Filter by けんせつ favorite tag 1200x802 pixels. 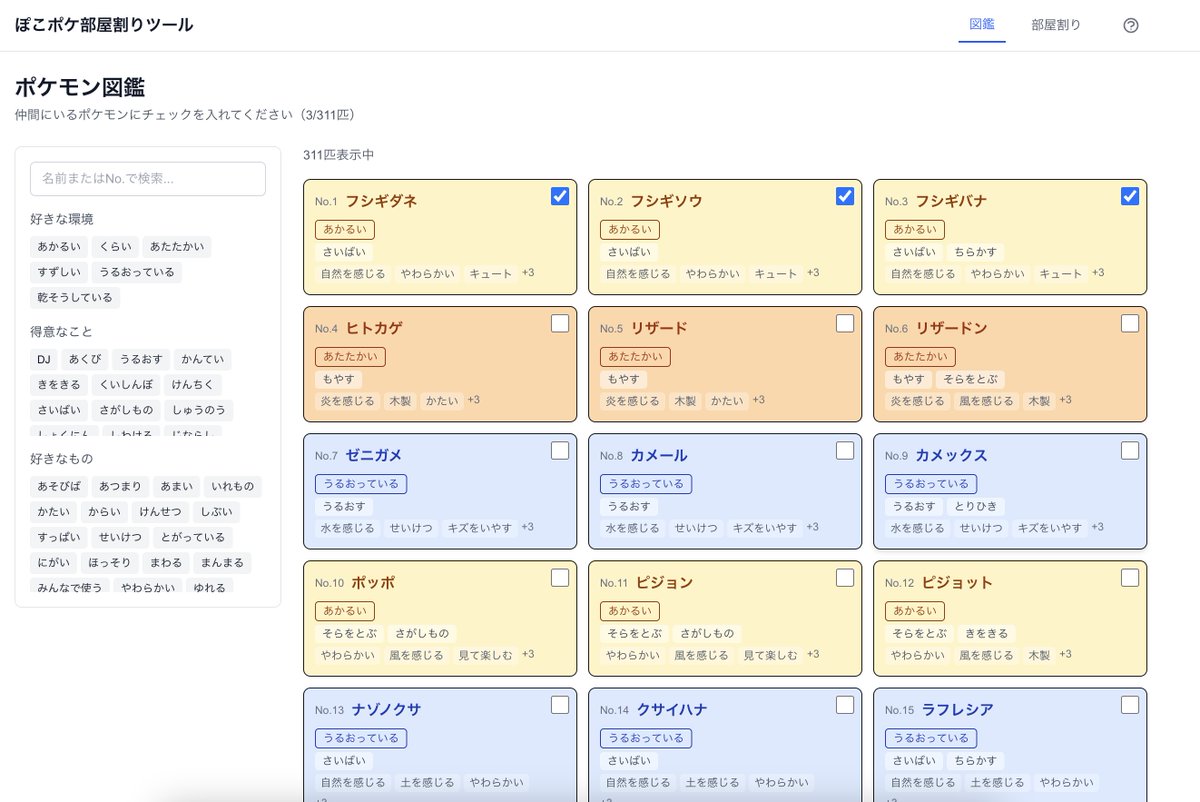(161, 512)
